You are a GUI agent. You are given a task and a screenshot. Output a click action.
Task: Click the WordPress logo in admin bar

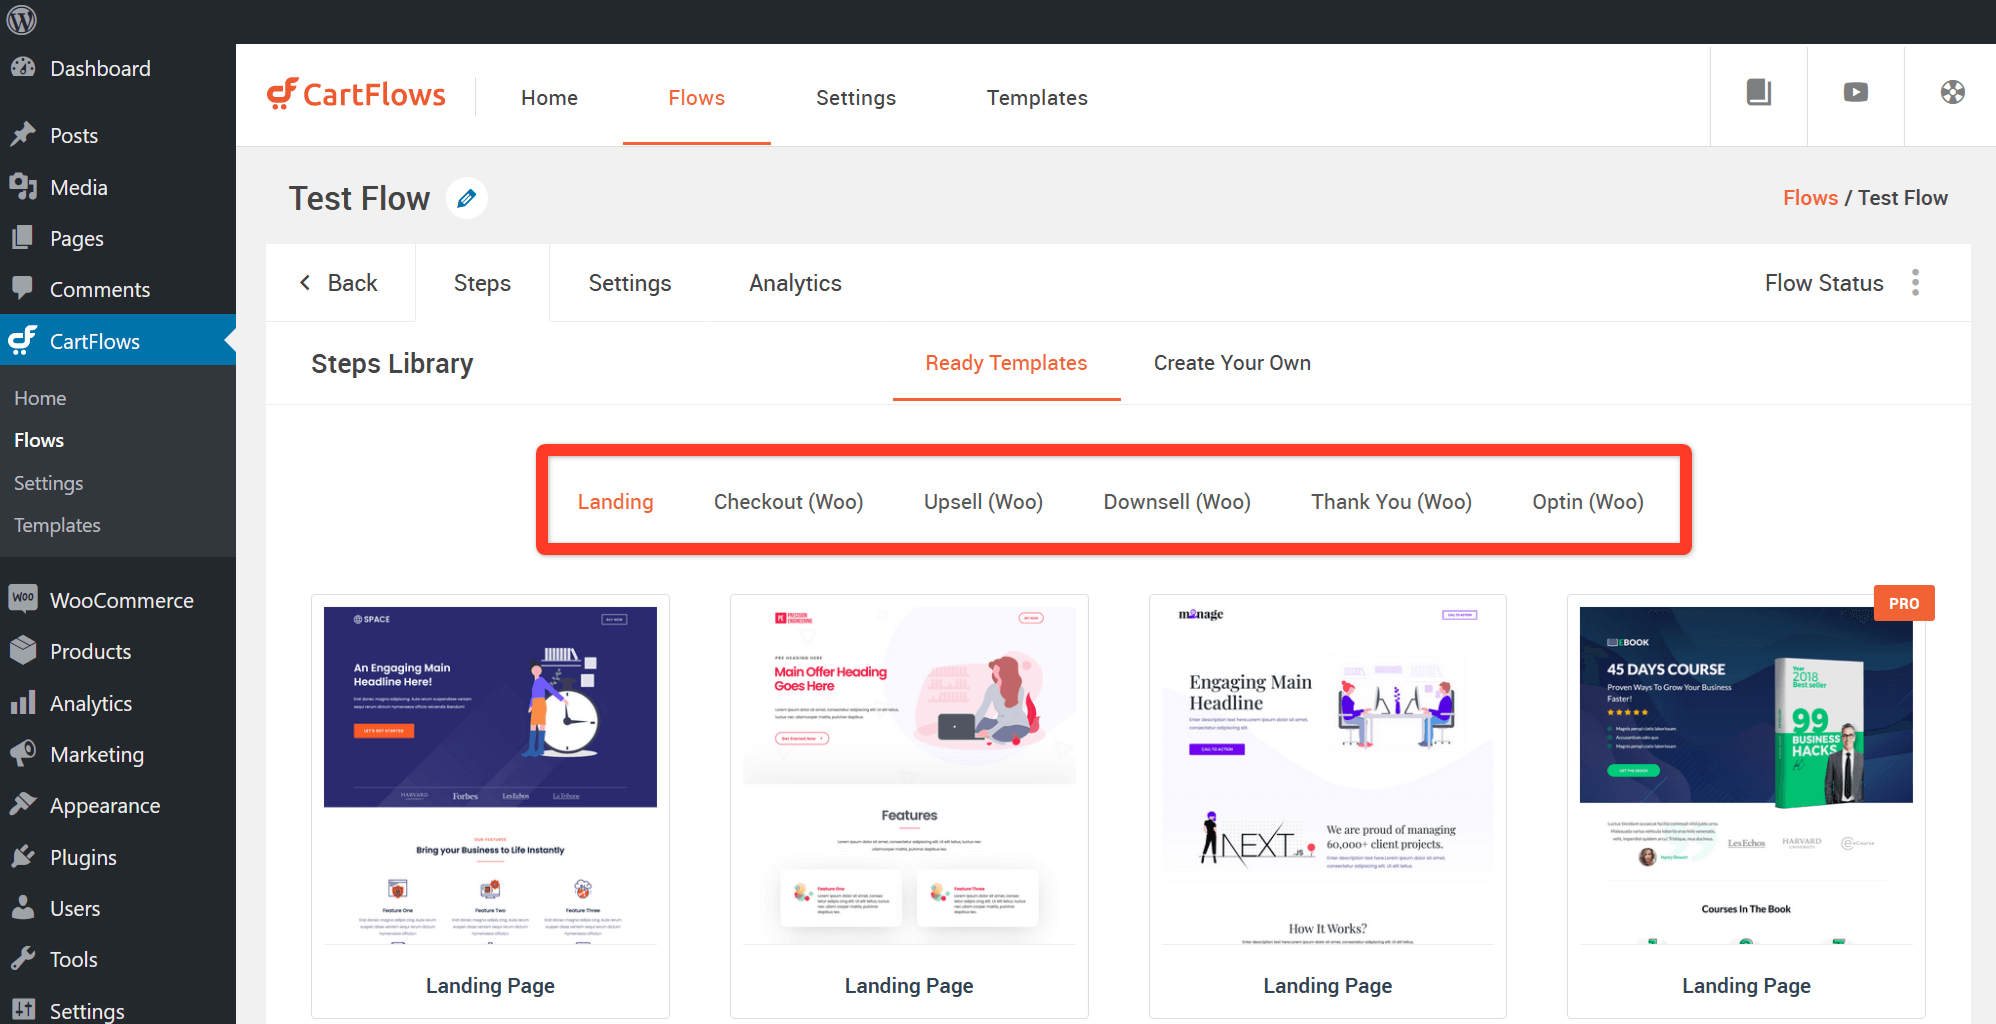pos(21,20)
